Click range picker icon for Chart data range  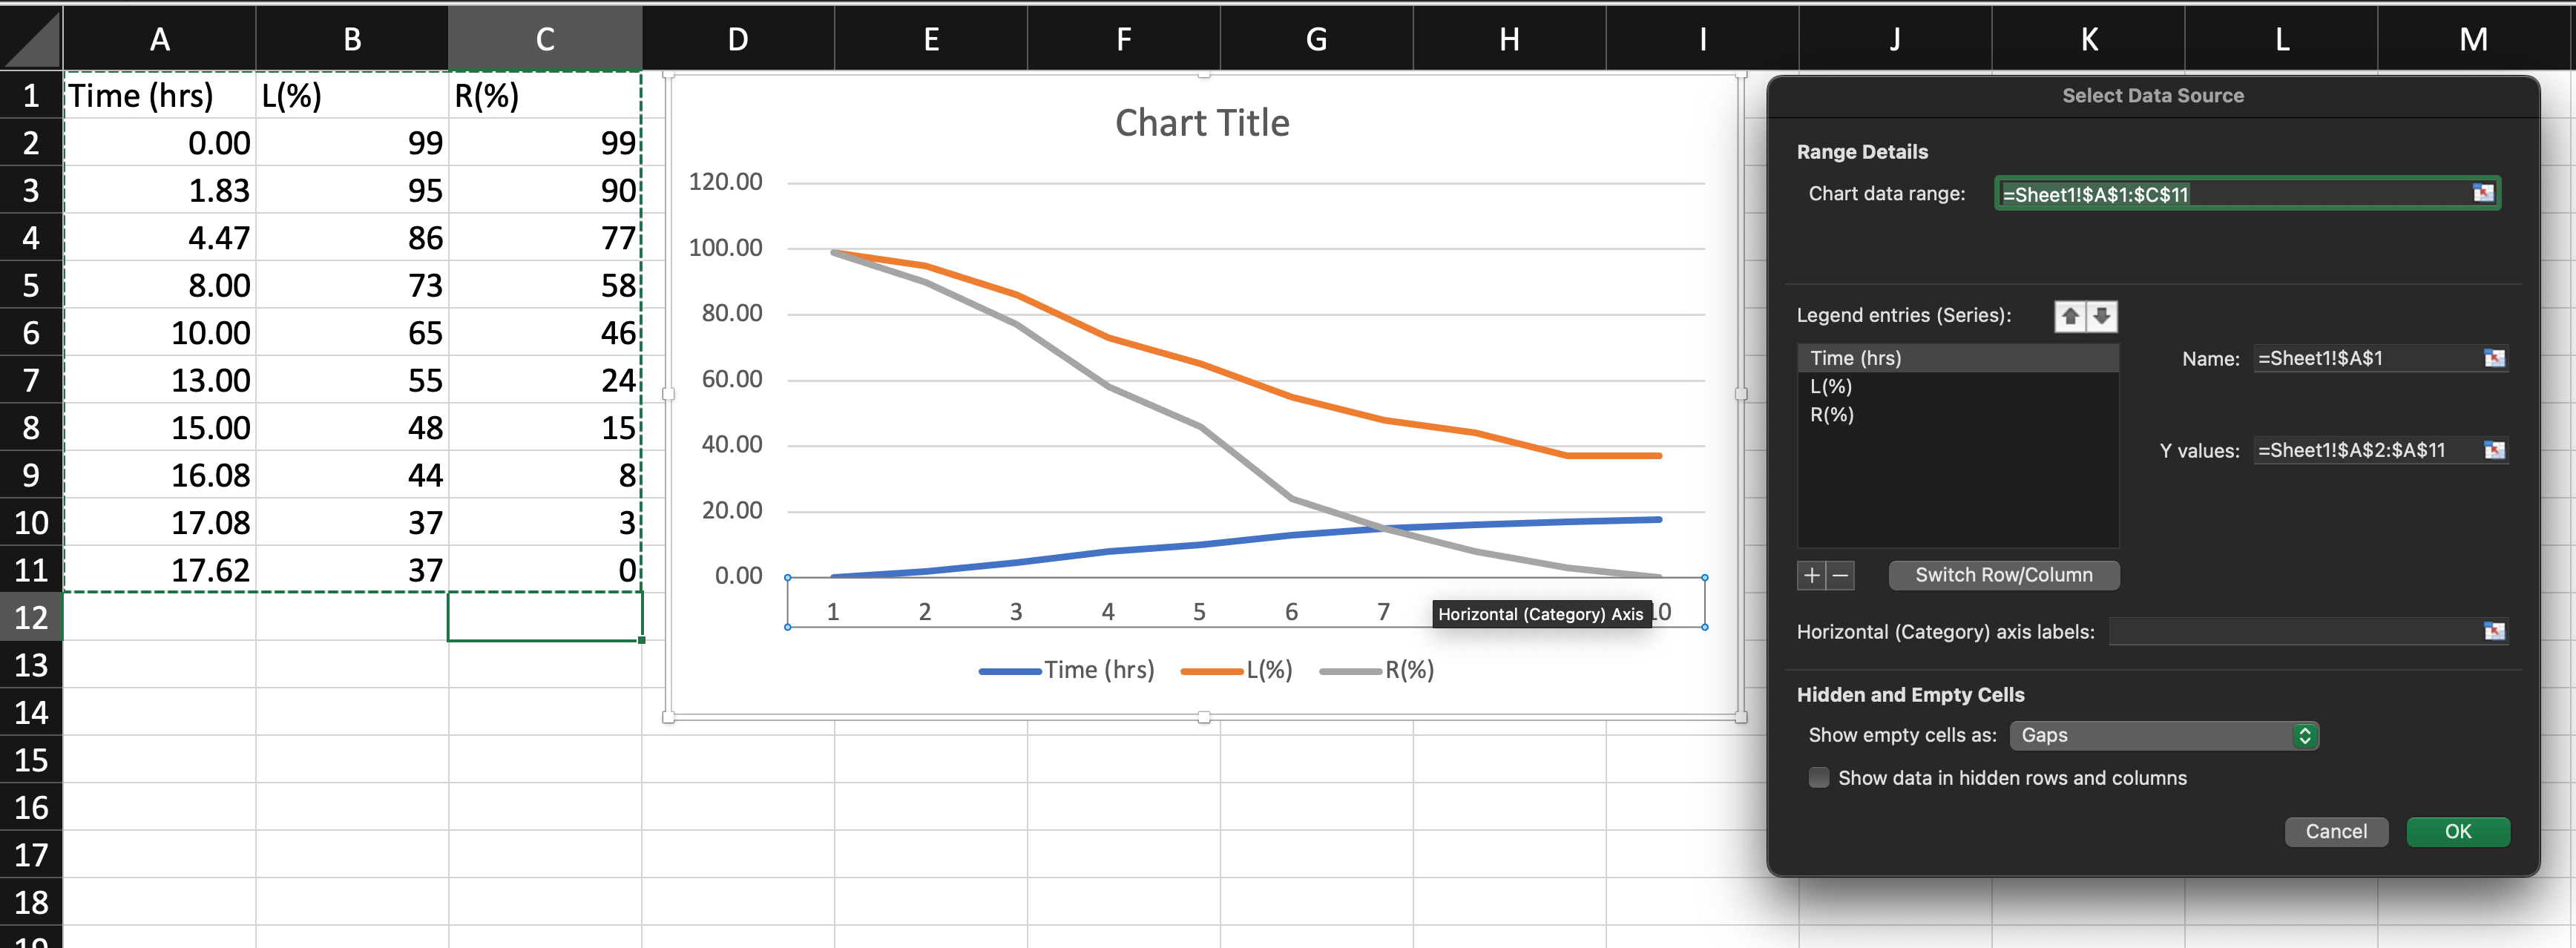click(2483, 193)
